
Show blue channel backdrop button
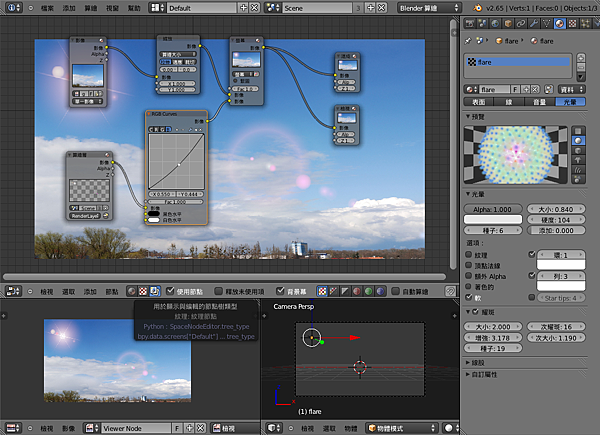(380, 292)
